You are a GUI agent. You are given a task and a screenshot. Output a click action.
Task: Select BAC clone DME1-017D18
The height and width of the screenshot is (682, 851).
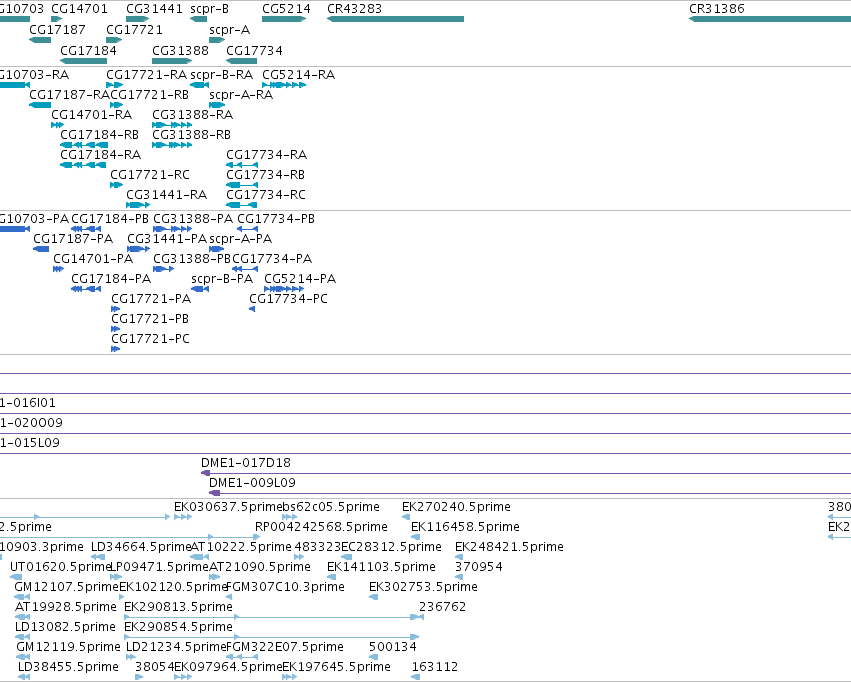pos(246,463)
